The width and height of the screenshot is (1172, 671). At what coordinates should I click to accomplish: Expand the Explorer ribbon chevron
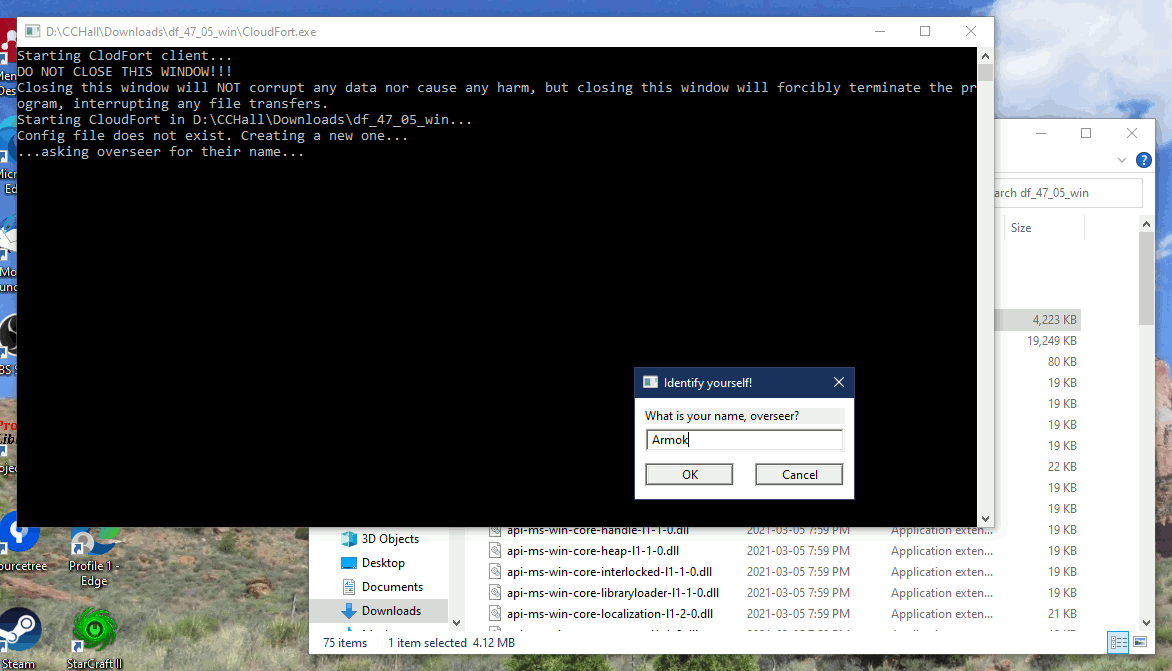pyautogui.click(x=1122, y=160)
